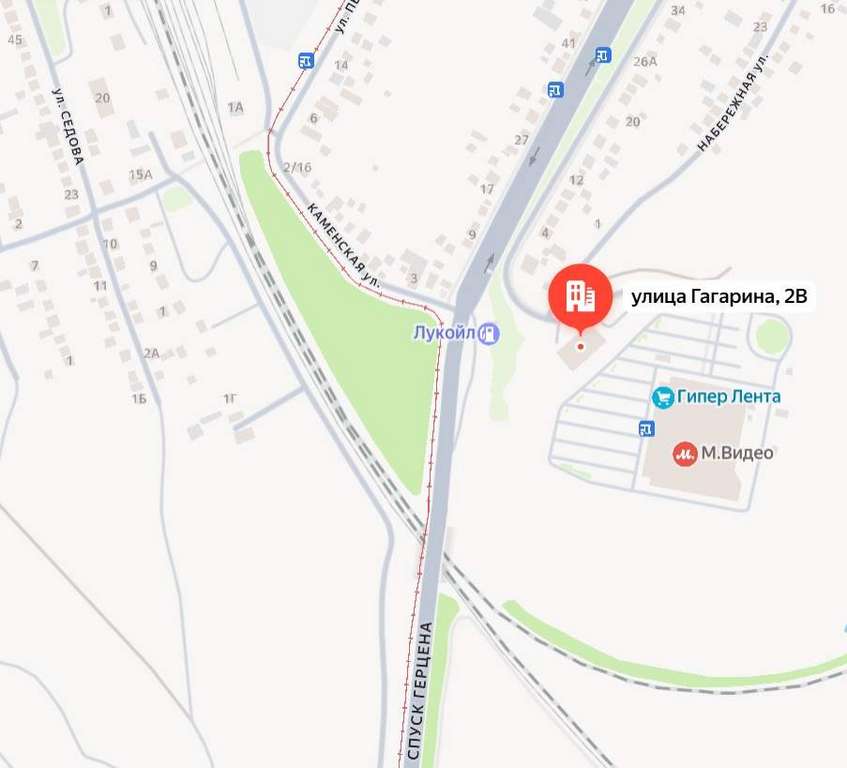
Task: Select bus stop icon beside Гипер Лента
Action: pos(646,429)
